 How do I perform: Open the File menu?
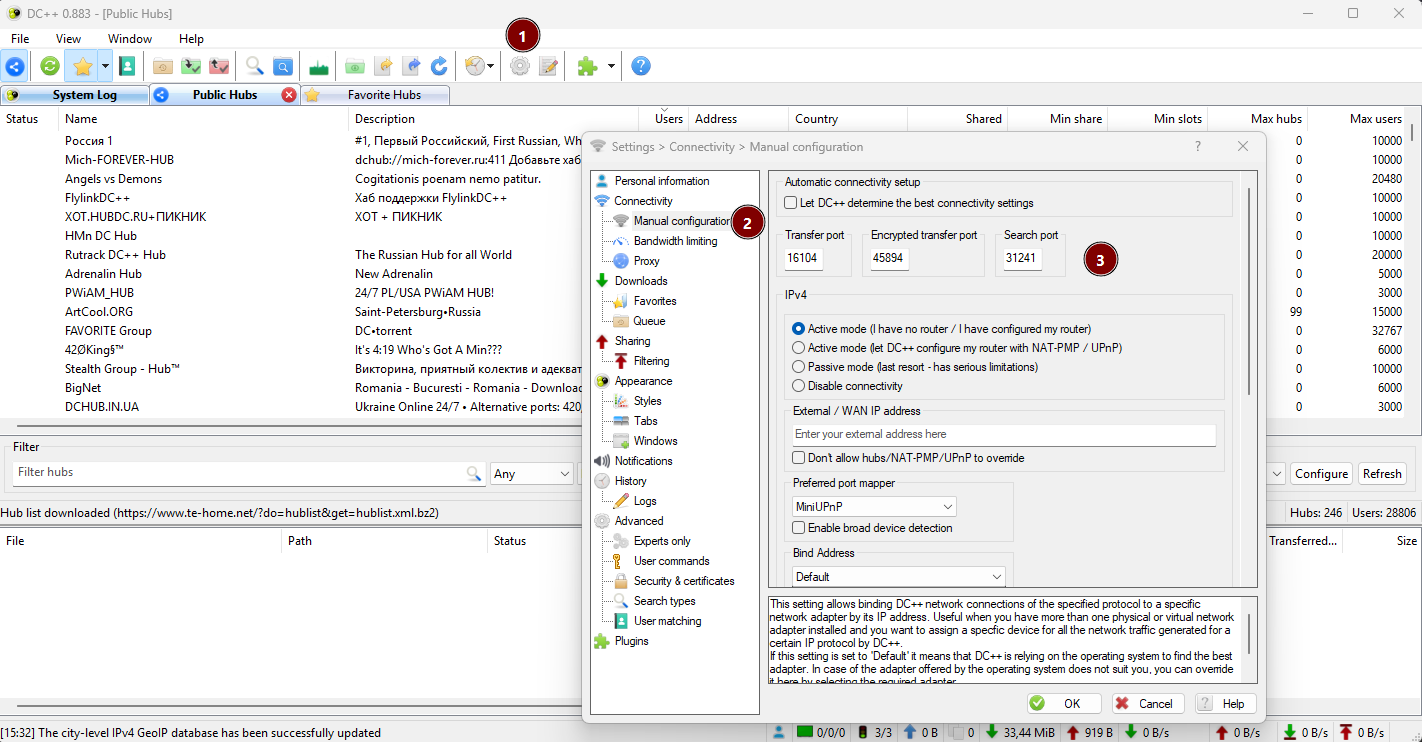pyautogui.click(x=20, y=39)
